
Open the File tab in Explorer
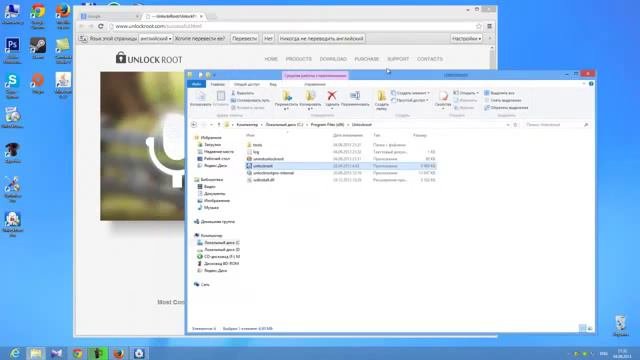coord(196,84)
